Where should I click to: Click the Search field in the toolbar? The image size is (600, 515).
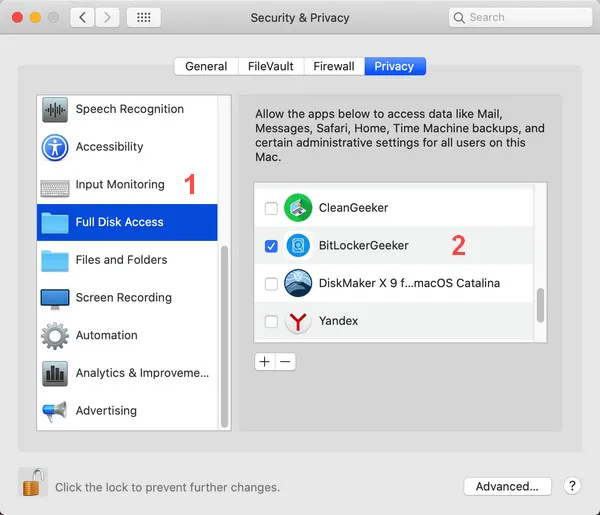pyautogui.click(x=513, y=17)
